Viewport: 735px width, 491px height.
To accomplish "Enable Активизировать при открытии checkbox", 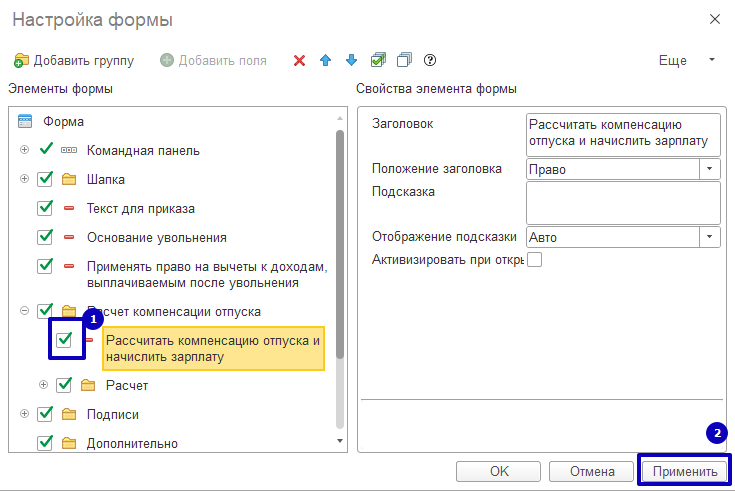I will tap(534, 260).
